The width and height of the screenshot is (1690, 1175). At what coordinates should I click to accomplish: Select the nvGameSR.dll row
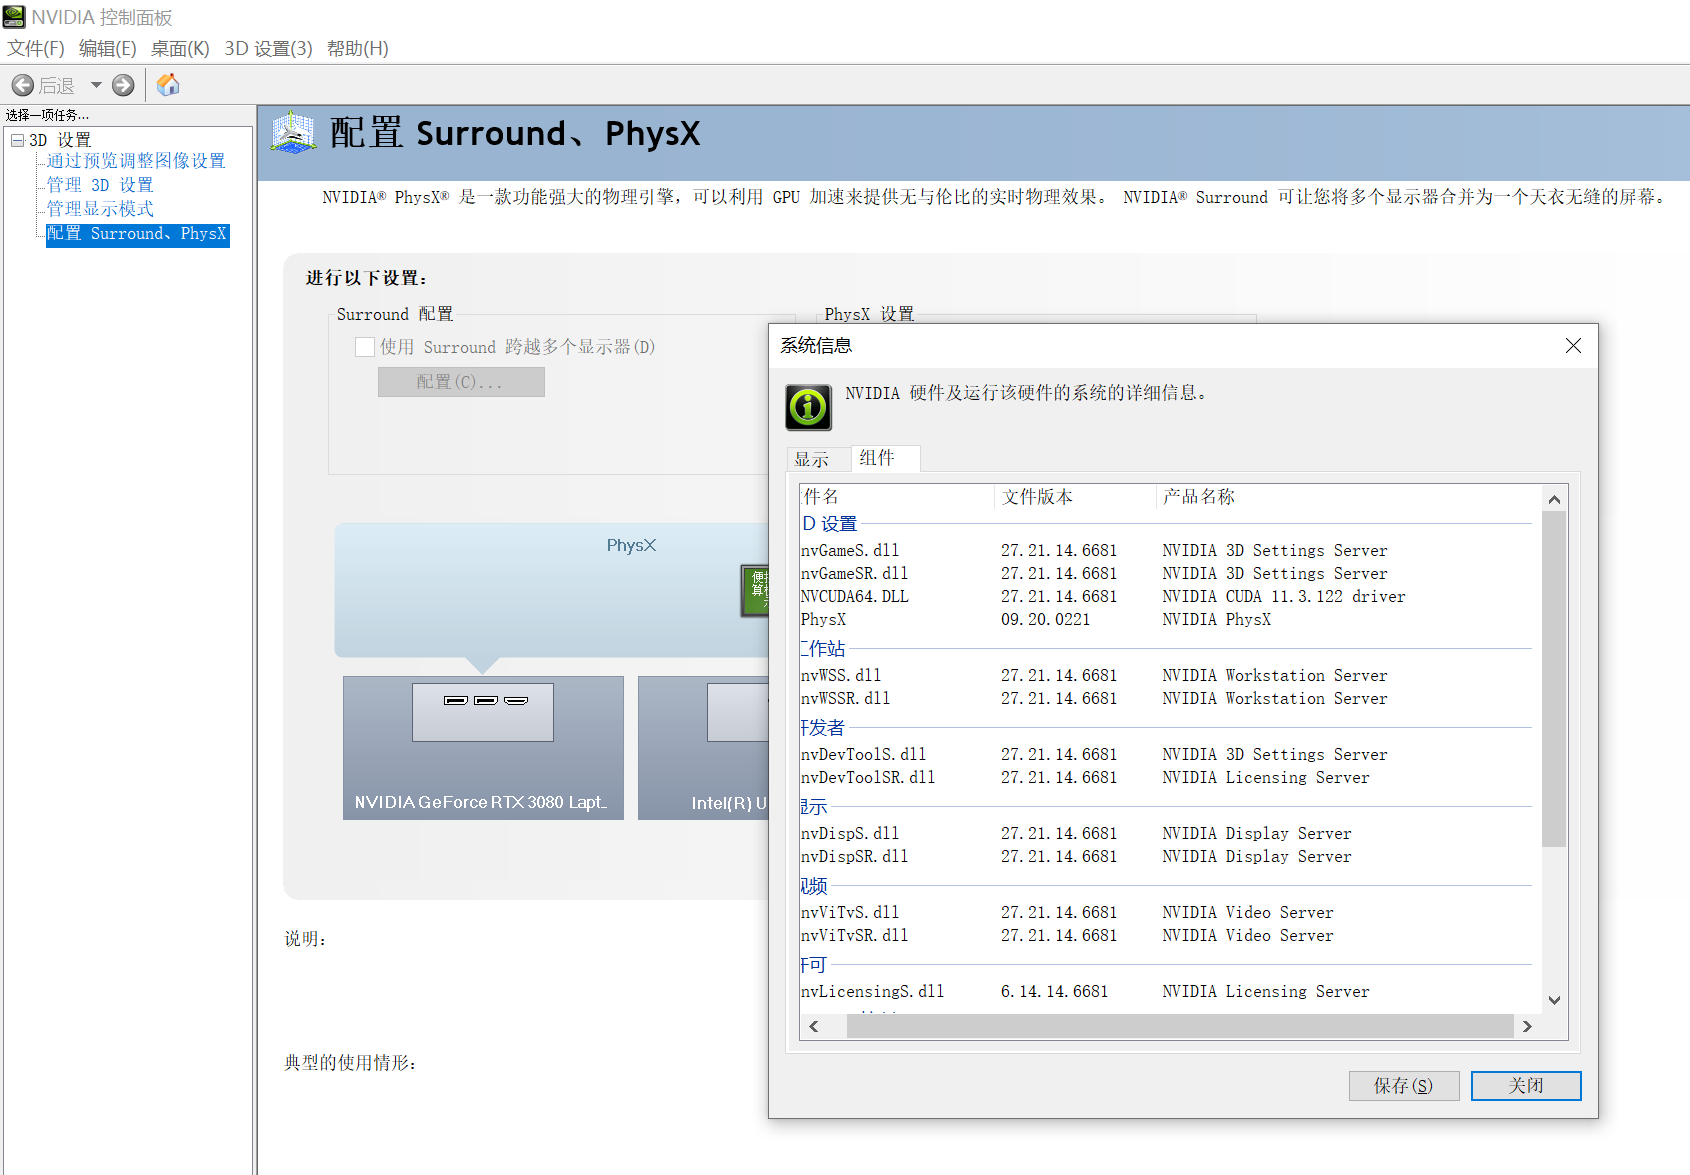[1165, 574]
